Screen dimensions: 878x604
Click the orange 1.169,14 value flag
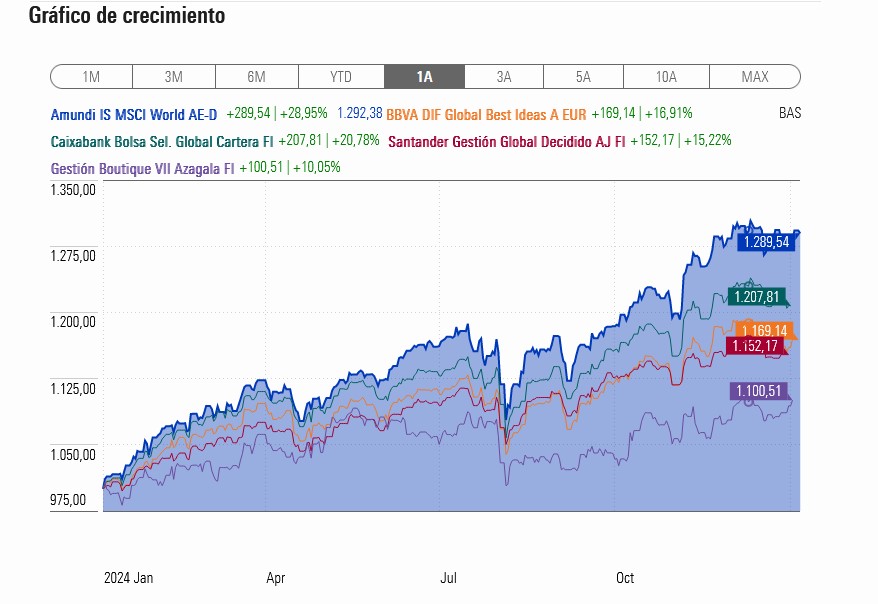point(764,330)
